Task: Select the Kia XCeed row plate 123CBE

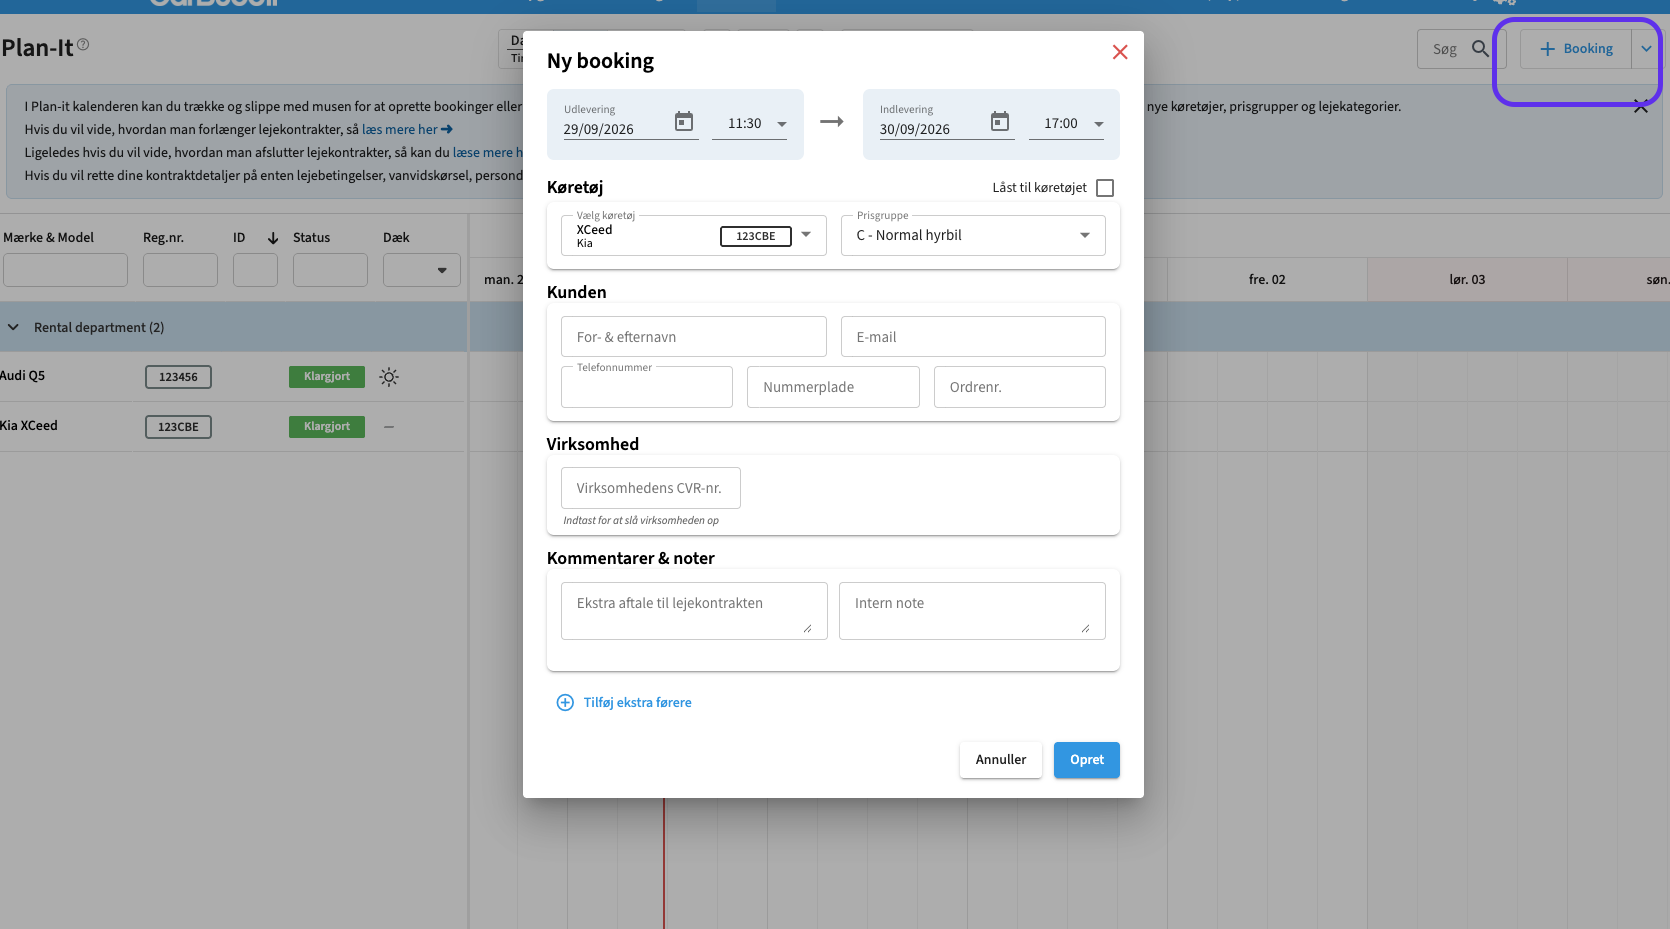Action: pyautogui.click(x=178, y=427)
